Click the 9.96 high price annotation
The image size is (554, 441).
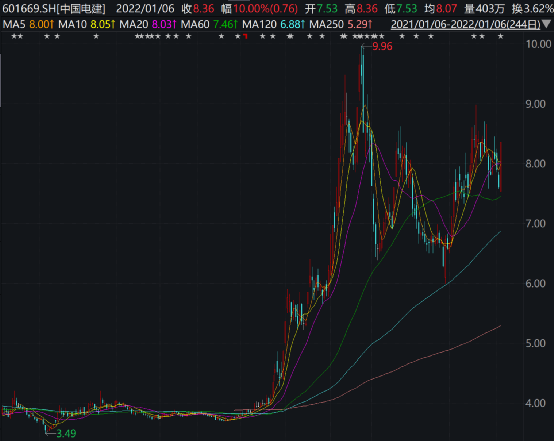tap(382, 46)
